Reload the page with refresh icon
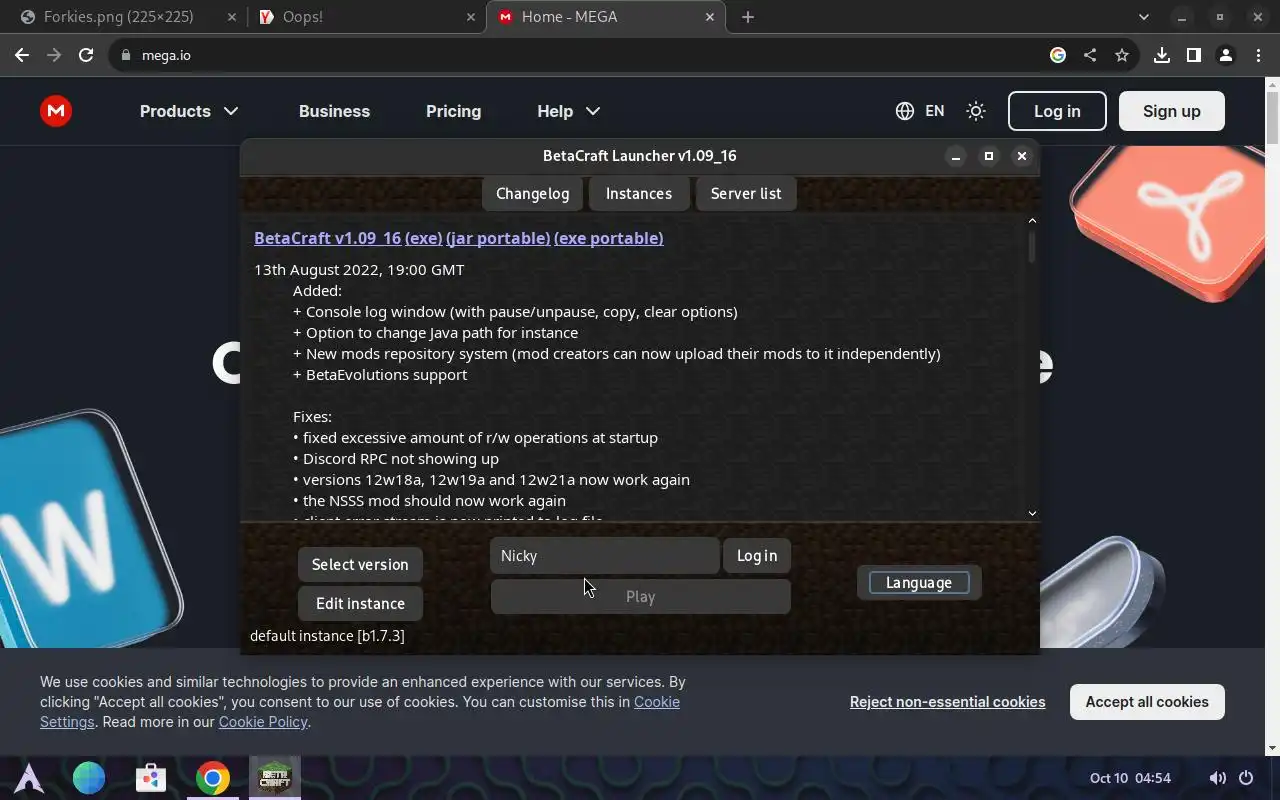The width and height of the screenshot is (1280, 800). pyautogui.click(x=86, y=55)
